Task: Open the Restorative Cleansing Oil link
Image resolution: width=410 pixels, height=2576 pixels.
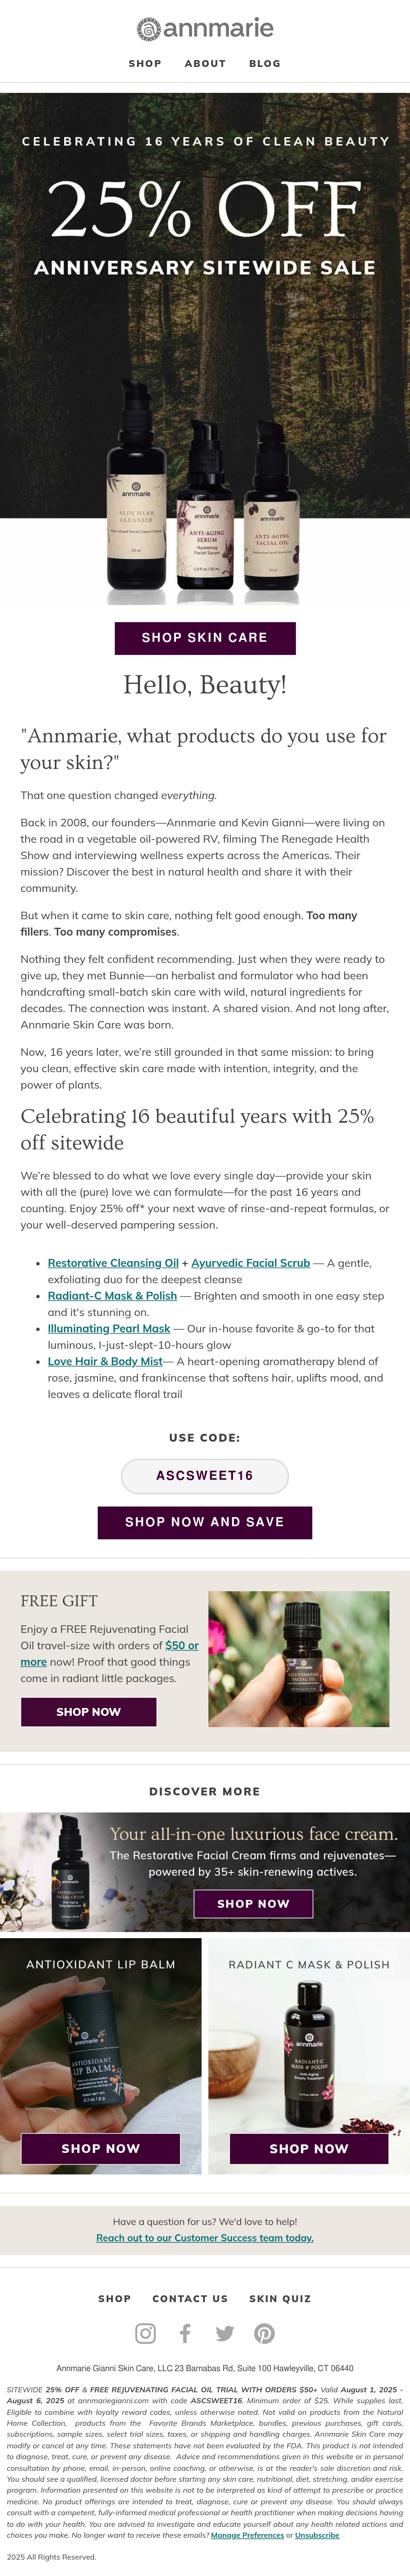Action: (x=113, y=1263)
